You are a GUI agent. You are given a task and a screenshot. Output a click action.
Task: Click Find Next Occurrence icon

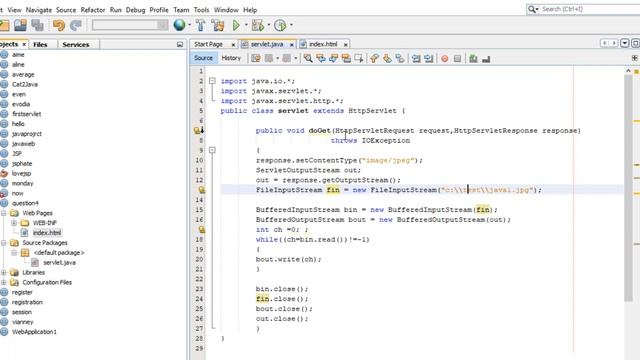click(x=333, y=59)
